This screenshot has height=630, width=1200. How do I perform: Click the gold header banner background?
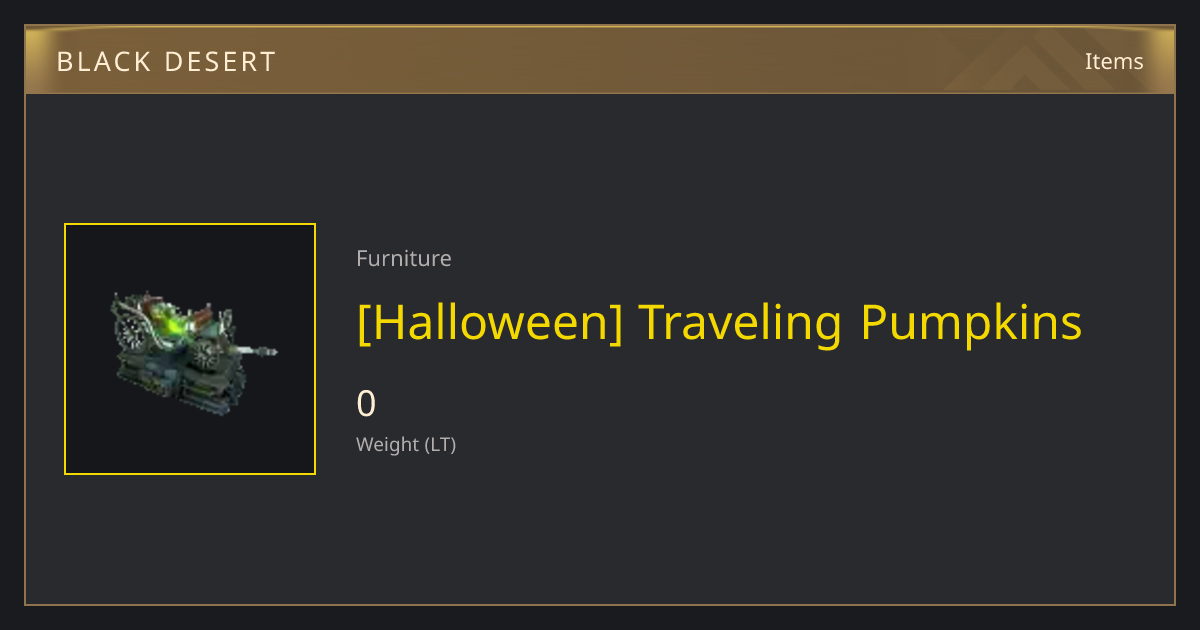pos(600,60)
